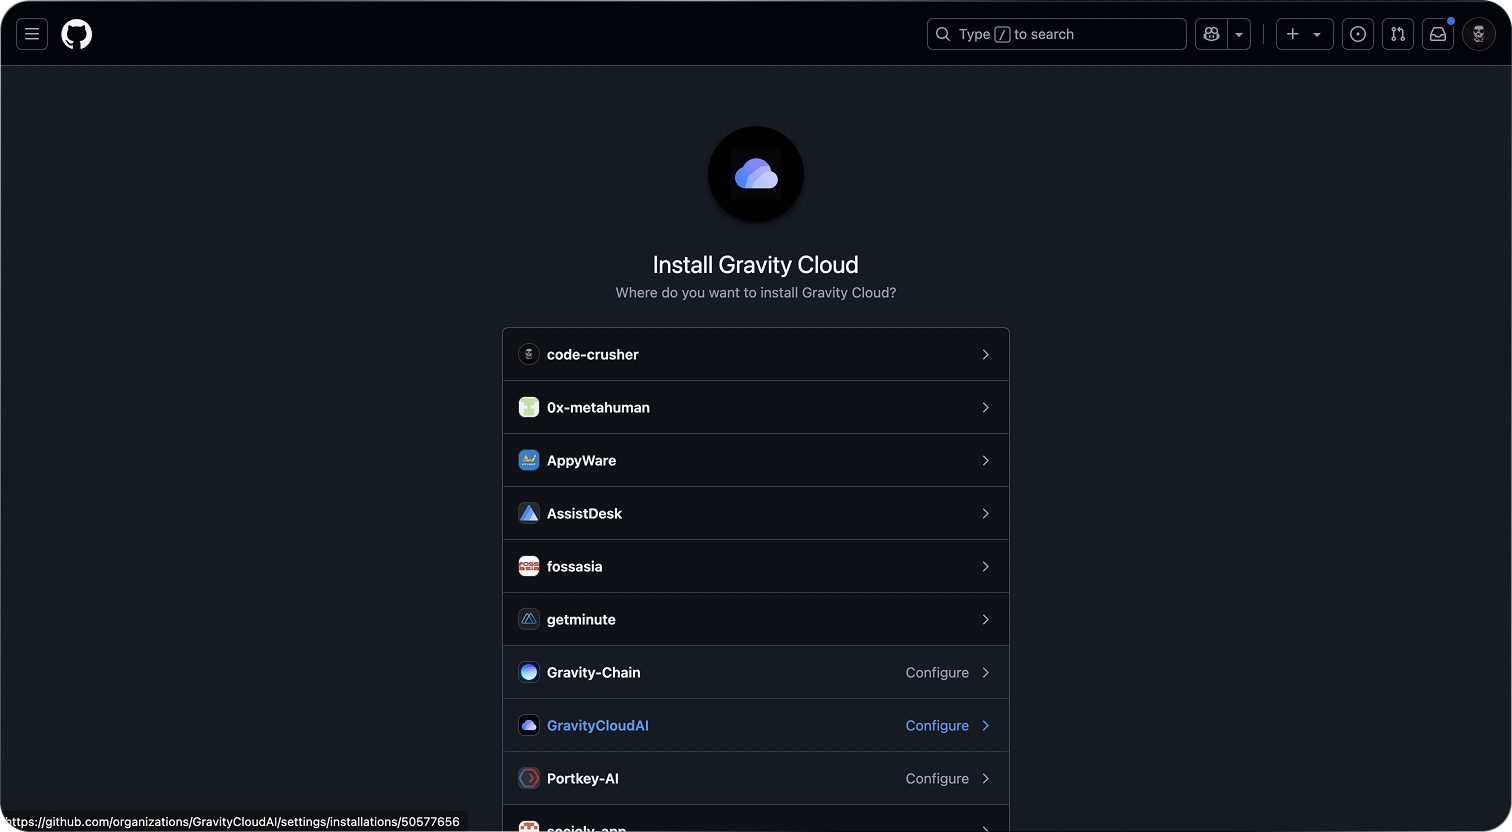Open the Gravity-Chain organization row
Screen dimensions: 1512x832
(x=756, y=672)
